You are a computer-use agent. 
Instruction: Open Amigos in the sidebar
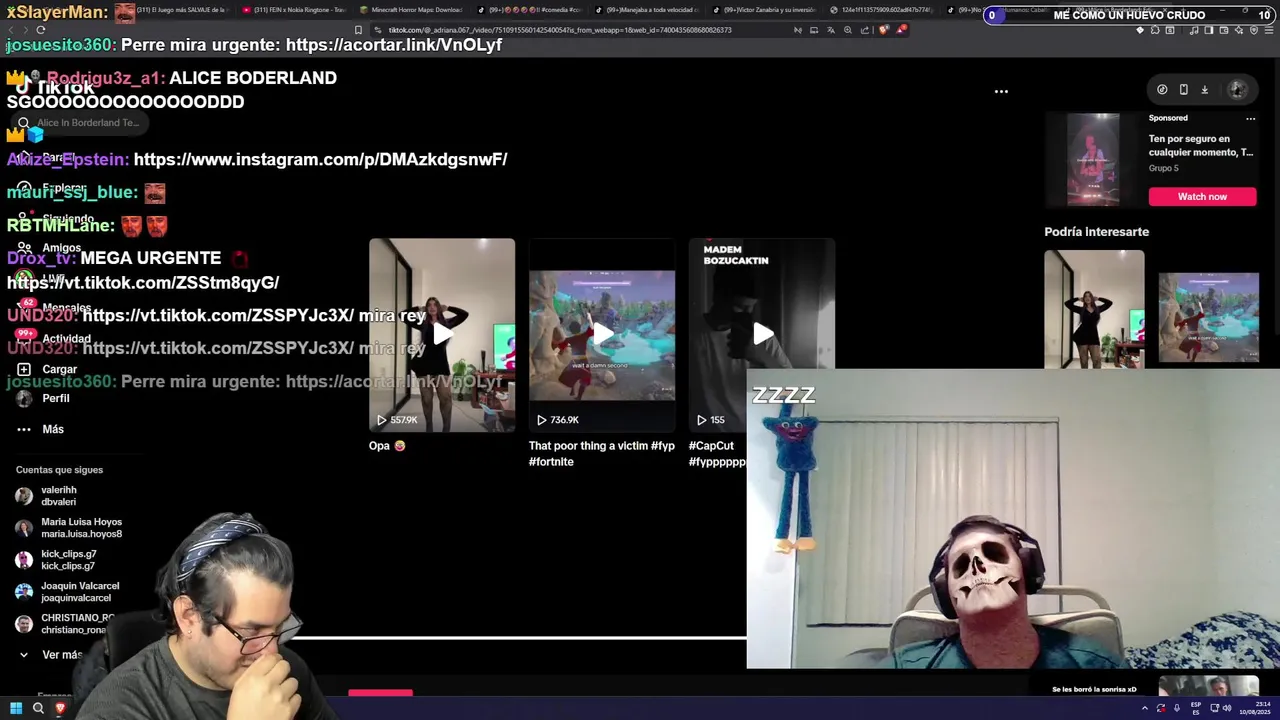(x=61, y=248)
